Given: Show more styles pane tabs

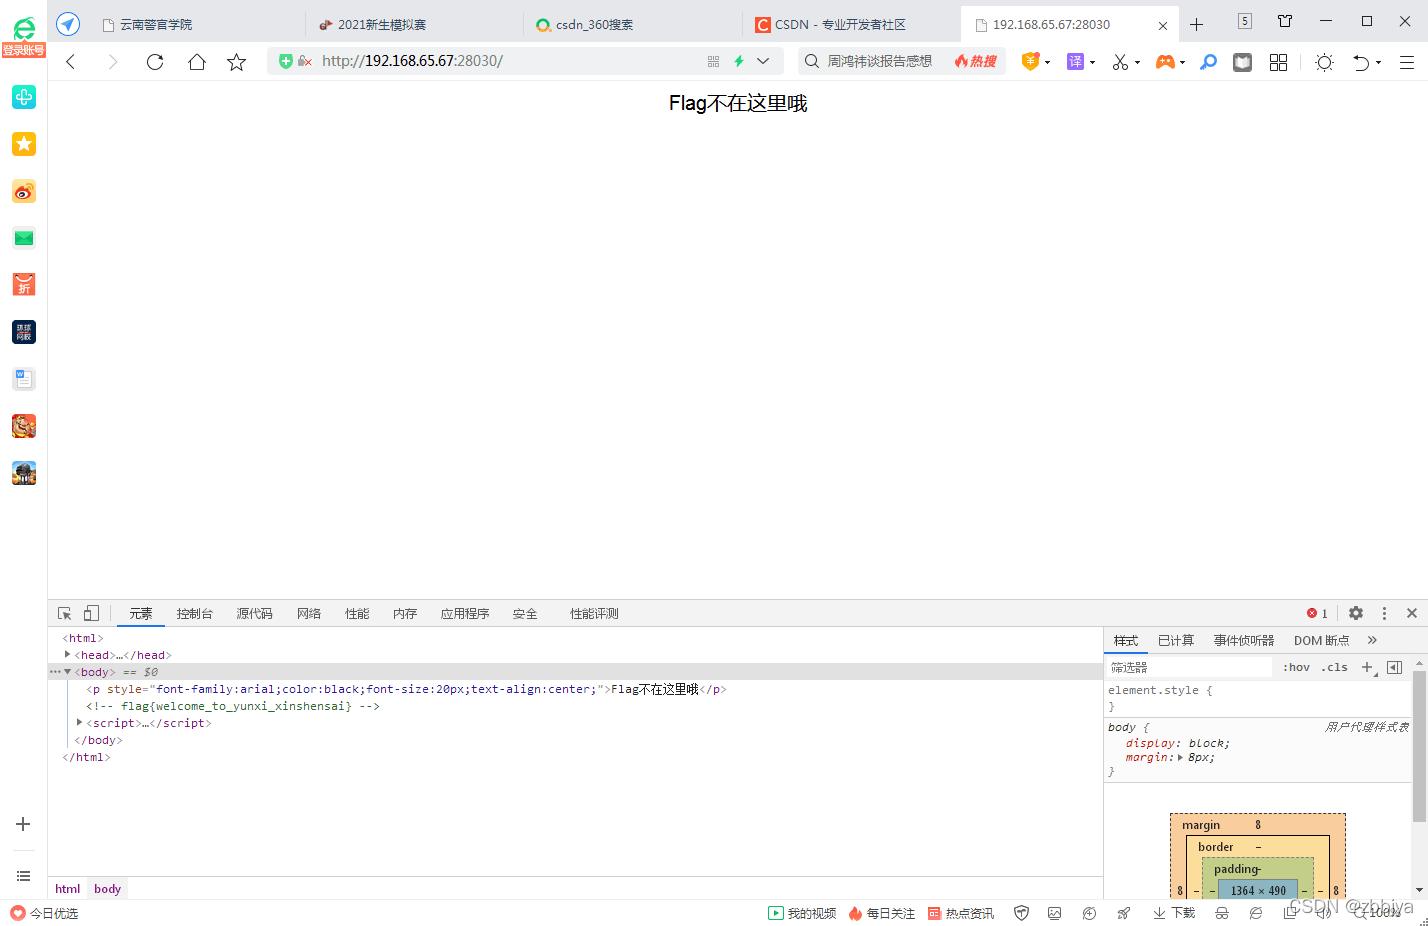Looking at the screenshot, I should (x=1372, y=640).
